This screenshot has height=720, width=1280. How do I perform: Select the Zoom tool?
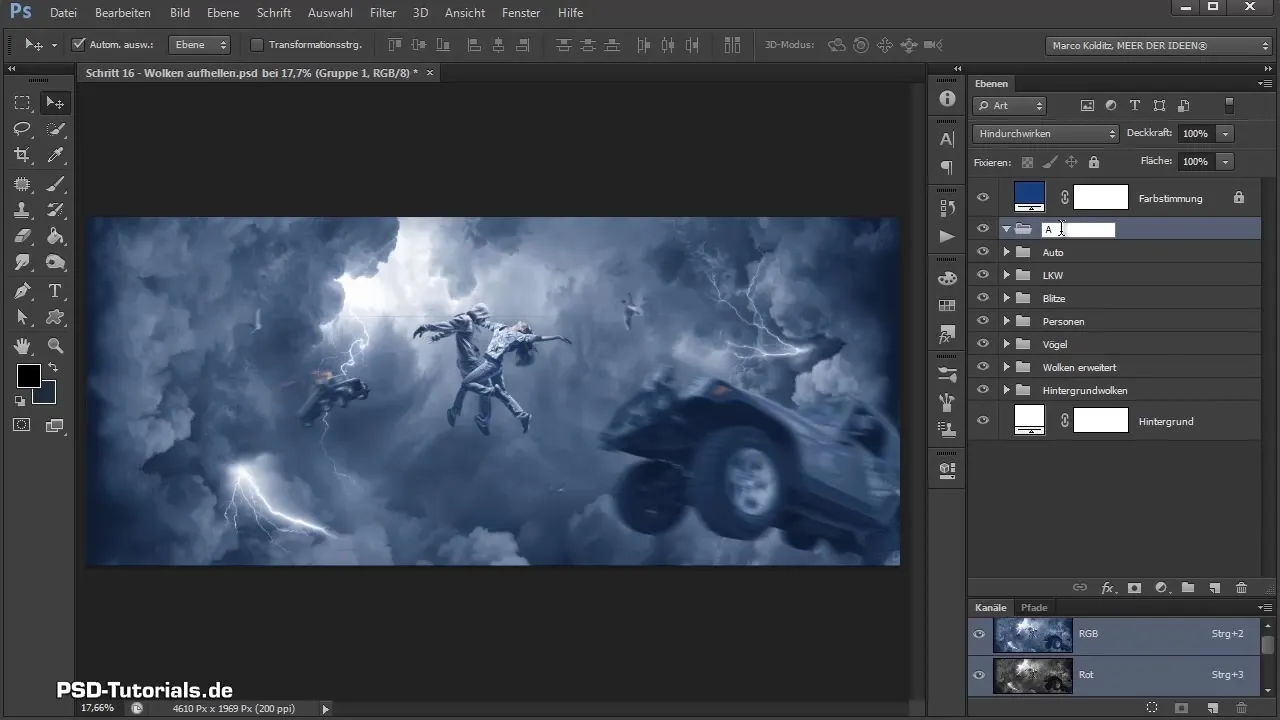click(x=55, y=346)
